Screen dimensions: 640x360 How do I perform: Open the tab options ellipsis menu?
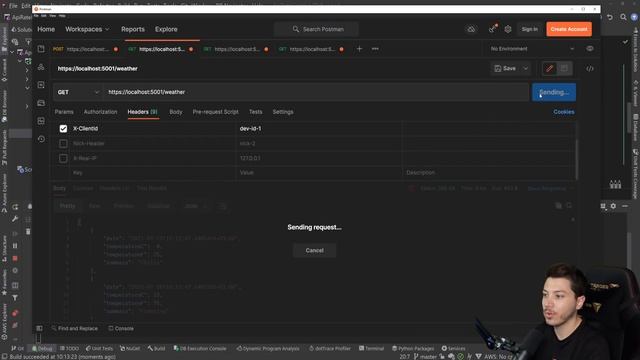[x=375, y=49]
